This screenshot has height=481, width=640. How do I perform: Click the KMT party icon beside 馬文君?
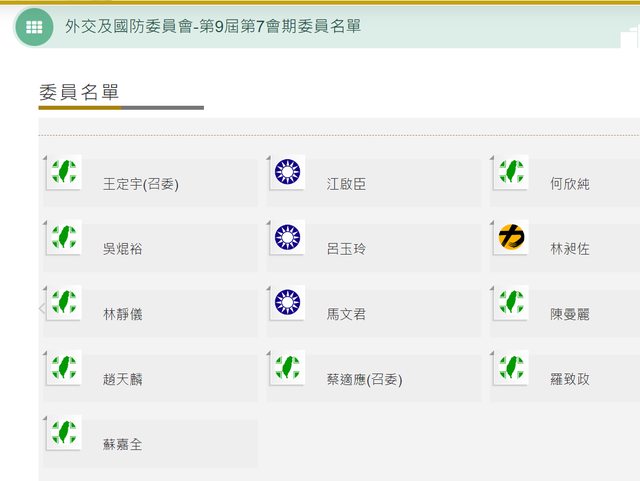pyautogui.click(x=287, y=302)
